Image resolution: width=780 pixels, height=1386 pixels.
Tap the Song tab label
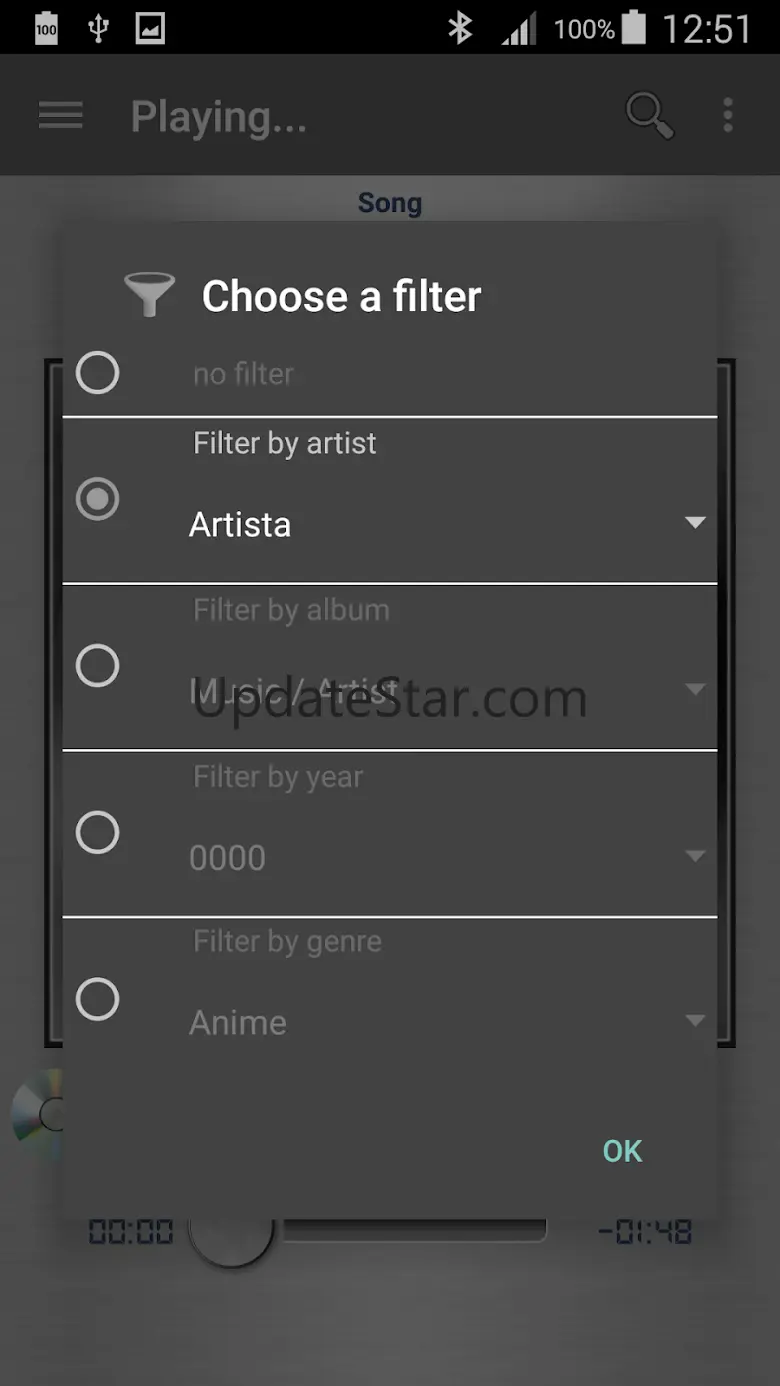tap(389, 203)
